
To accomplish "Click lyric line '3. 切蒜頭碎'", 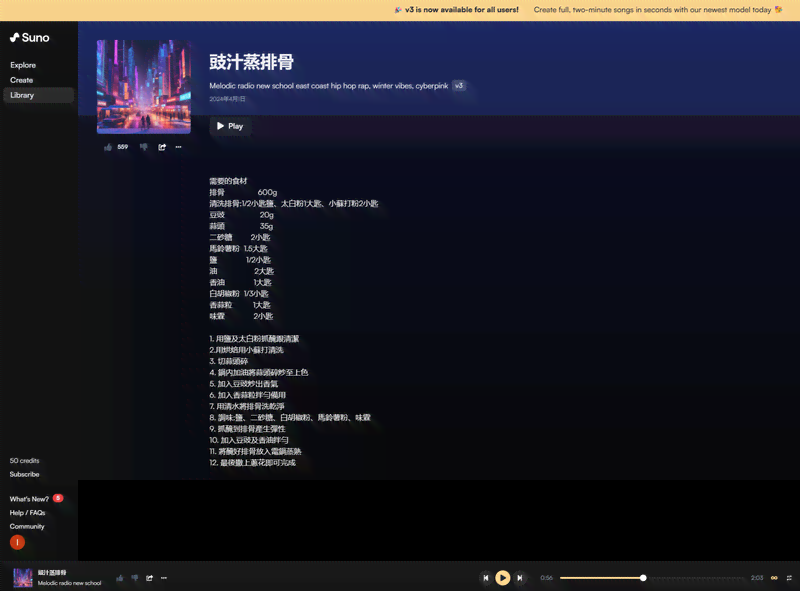I will [x=229, y=361].
